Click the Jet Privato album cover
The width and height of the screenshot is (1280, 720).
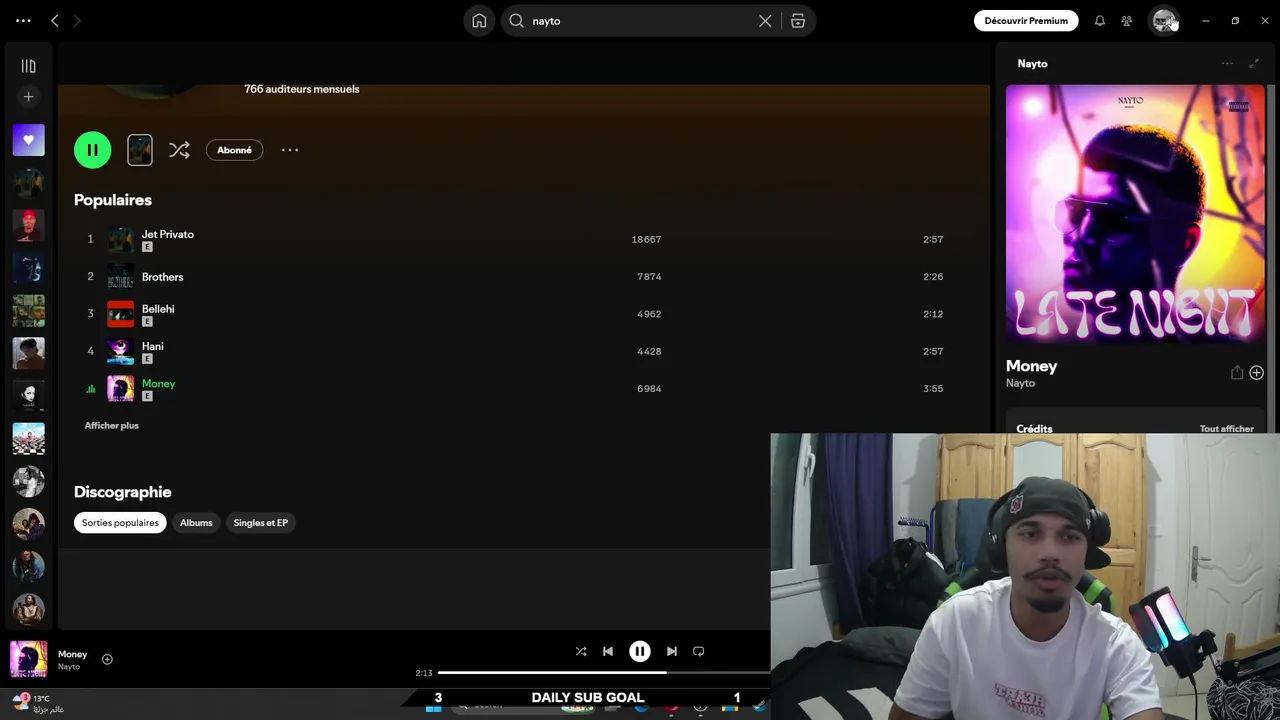[120, 239]
